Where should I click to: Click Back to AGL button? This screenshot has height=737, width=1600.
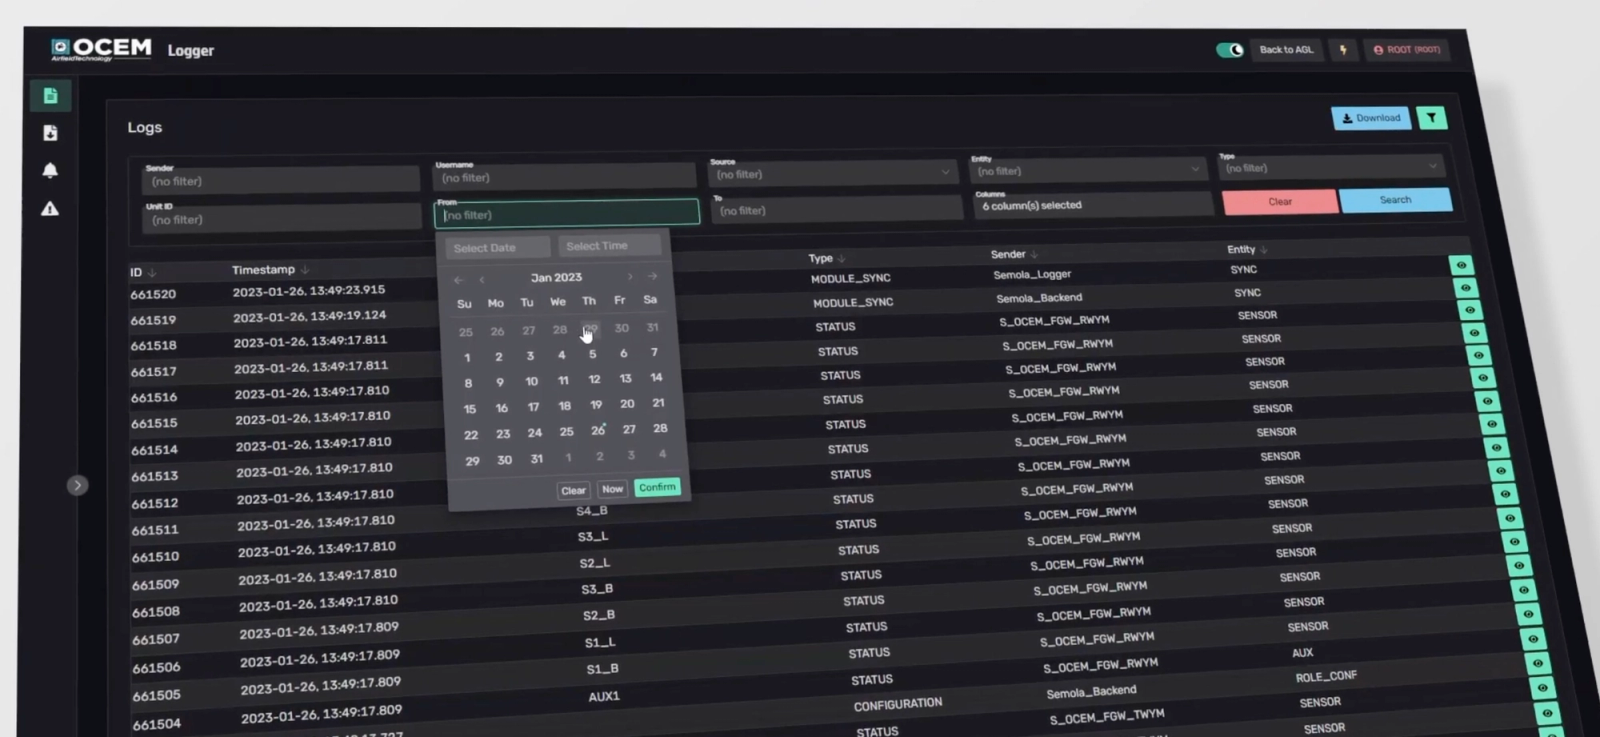coord(1286,50)
